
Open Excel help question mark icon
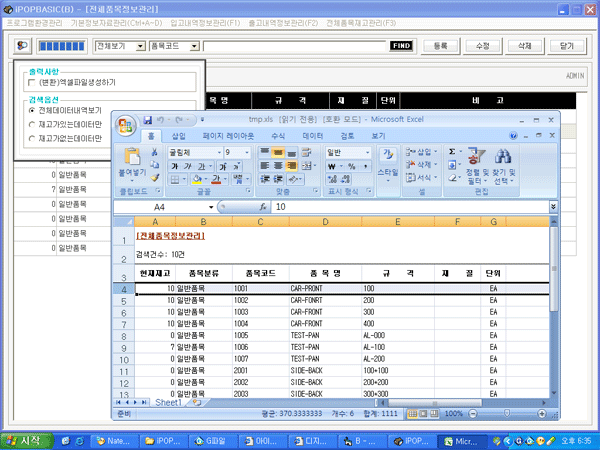click(x=513, y=135)
